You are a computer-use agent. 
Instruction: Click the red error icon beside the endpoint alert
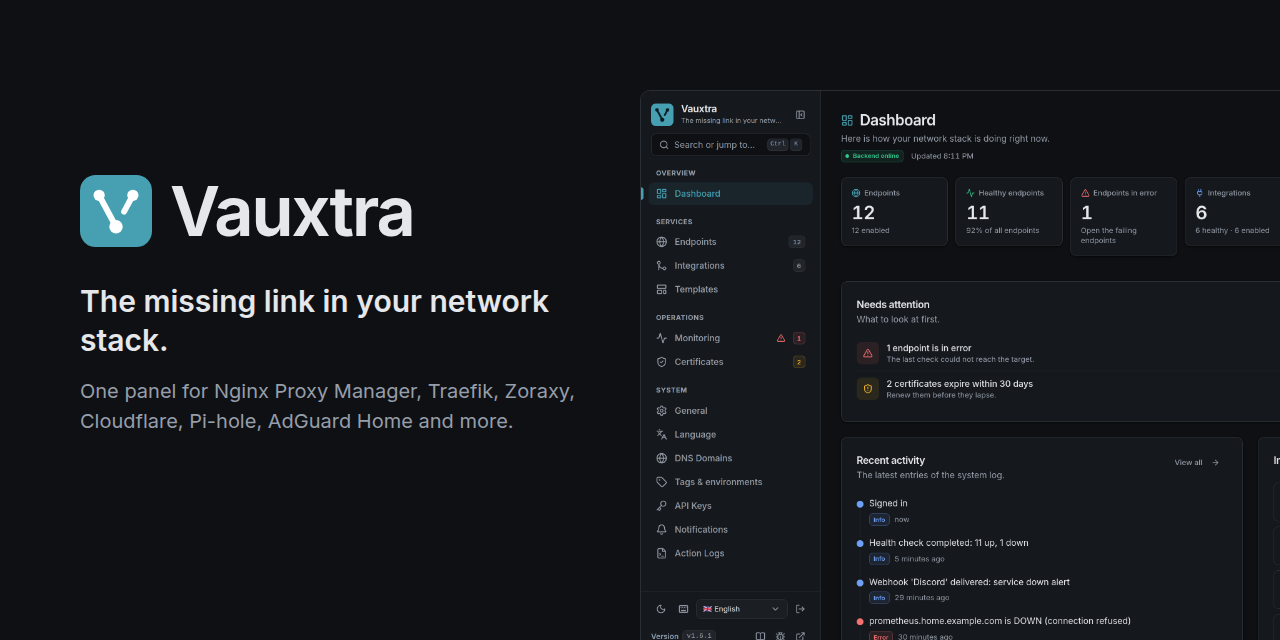(x=868, y=353)
